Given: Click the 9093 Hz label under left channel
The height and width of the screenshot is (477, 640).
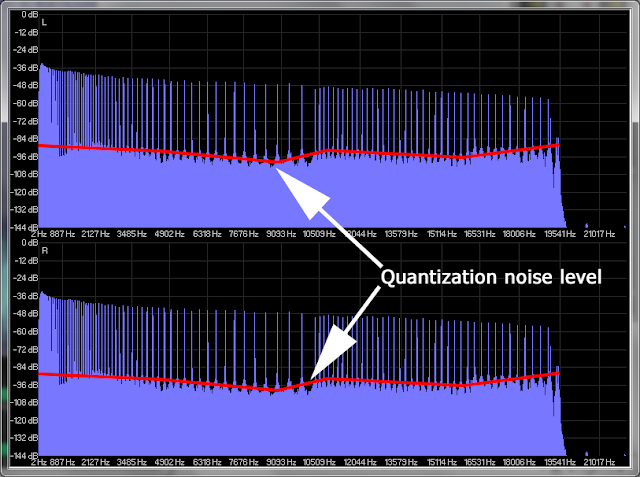Looking at the screenshot, I should (x=281, y=234).
